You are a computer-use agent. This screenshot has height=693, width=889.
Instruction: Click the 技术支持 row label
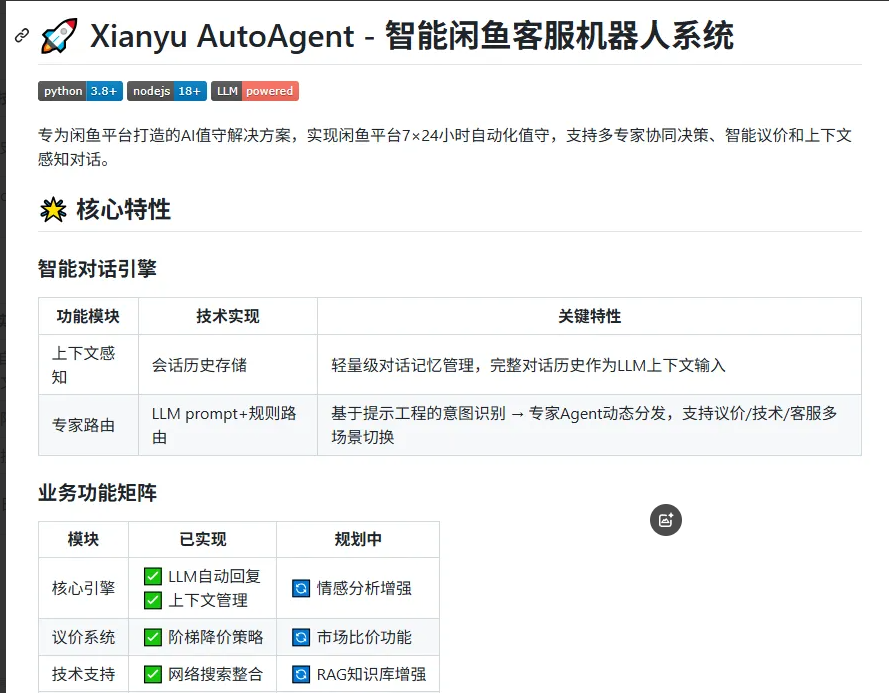tap(83, 674)
